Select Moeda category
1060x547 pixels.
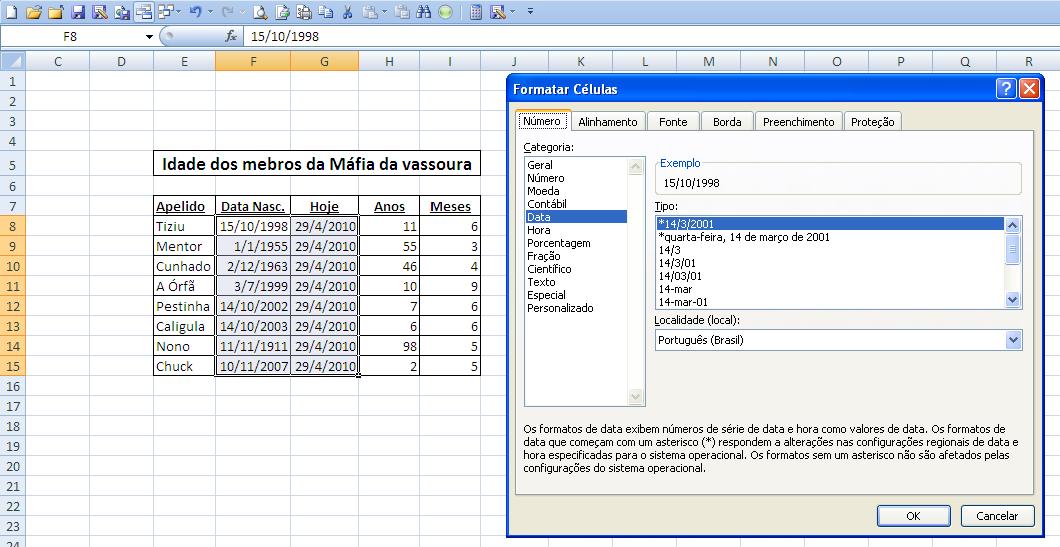click(x=575, y=191)
